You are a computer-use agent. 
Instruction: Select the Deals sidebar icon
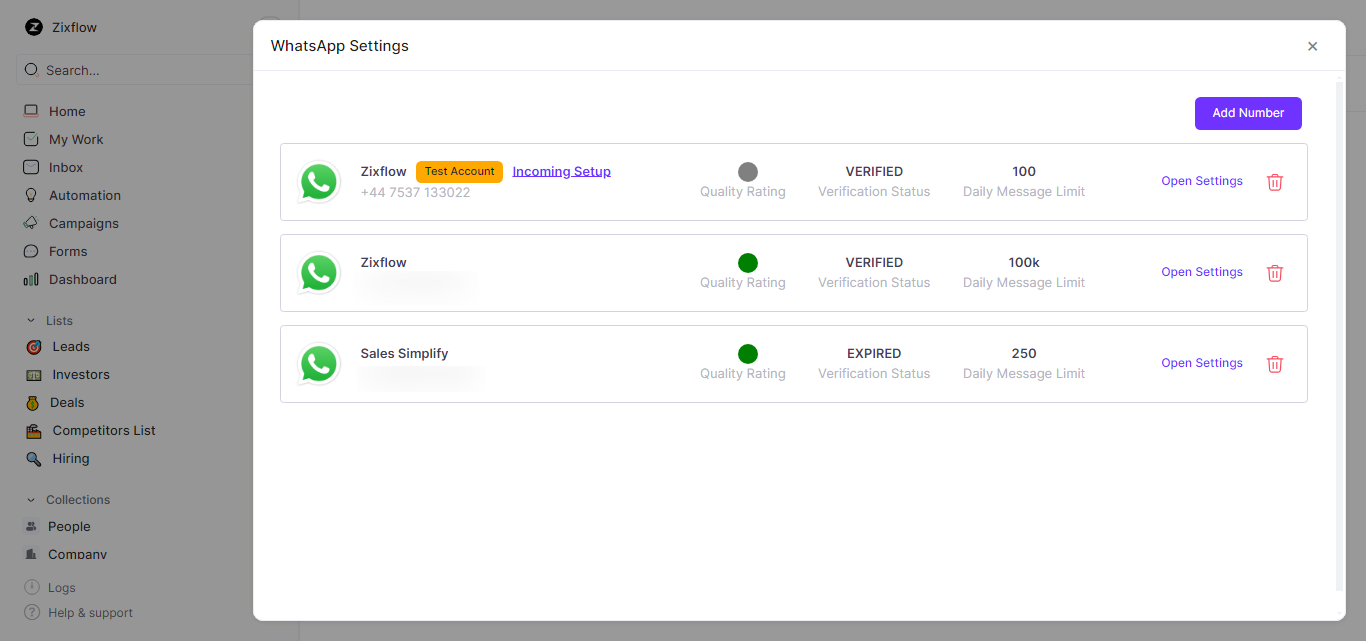click(34, 402)
